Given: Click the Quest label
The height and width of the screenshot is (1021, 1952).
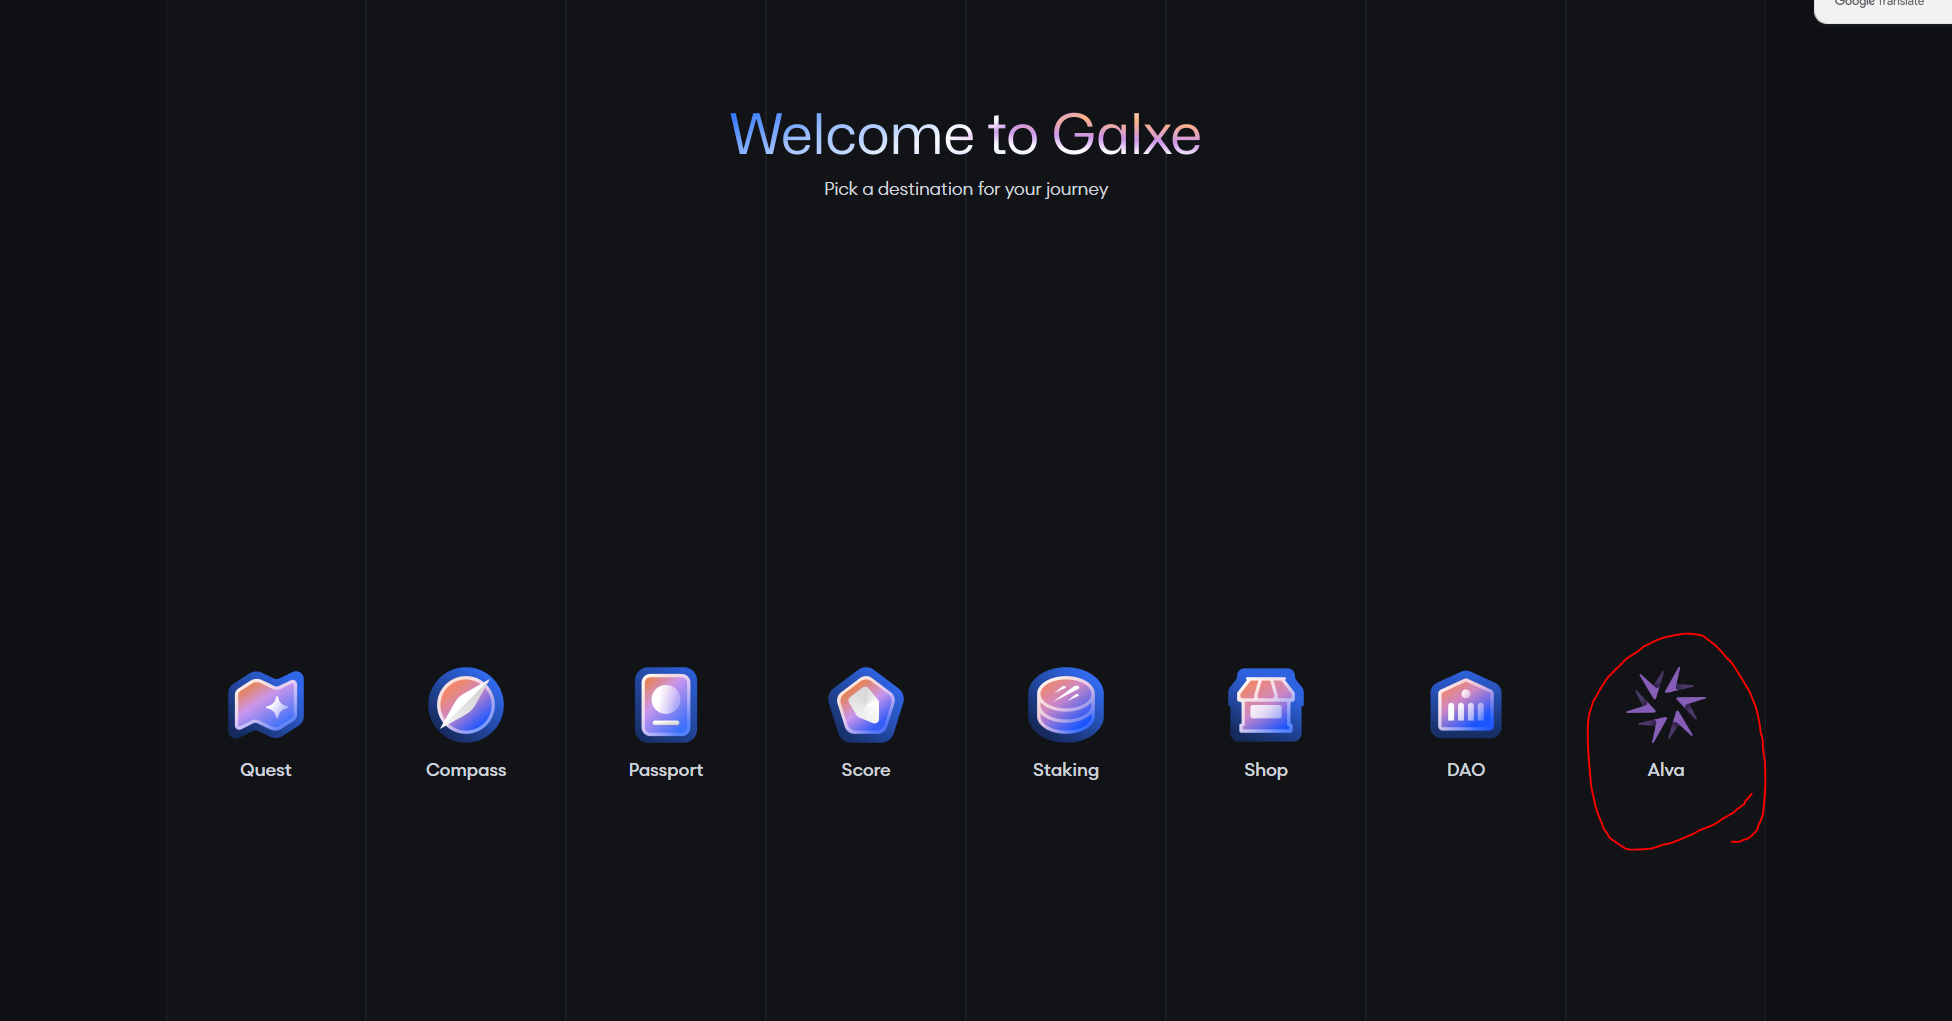Looking at the screenshot, I should point(266,770).
